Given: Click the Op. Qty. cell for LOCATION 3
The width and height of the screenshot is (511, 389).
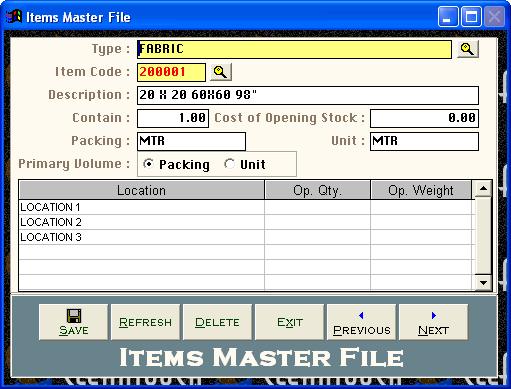Looking at the screenshot, I should coord(317,237).
